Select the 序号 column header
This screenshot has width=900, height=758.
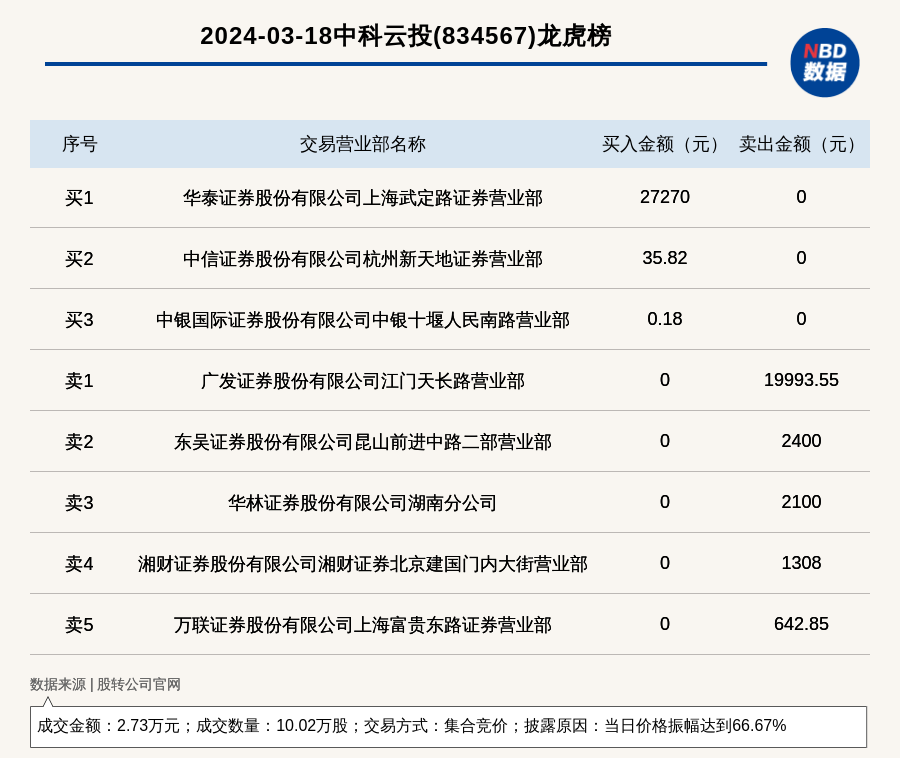pyautogui.click(x=80, y=144)
